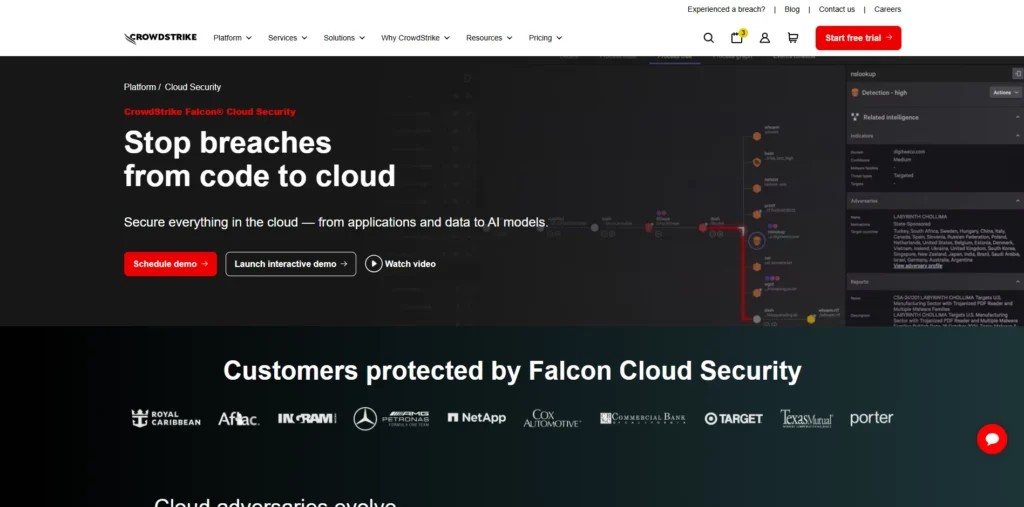1024x507 pixels.
Task: Click the Commercial Bank logo
Action: click(643, 418)
